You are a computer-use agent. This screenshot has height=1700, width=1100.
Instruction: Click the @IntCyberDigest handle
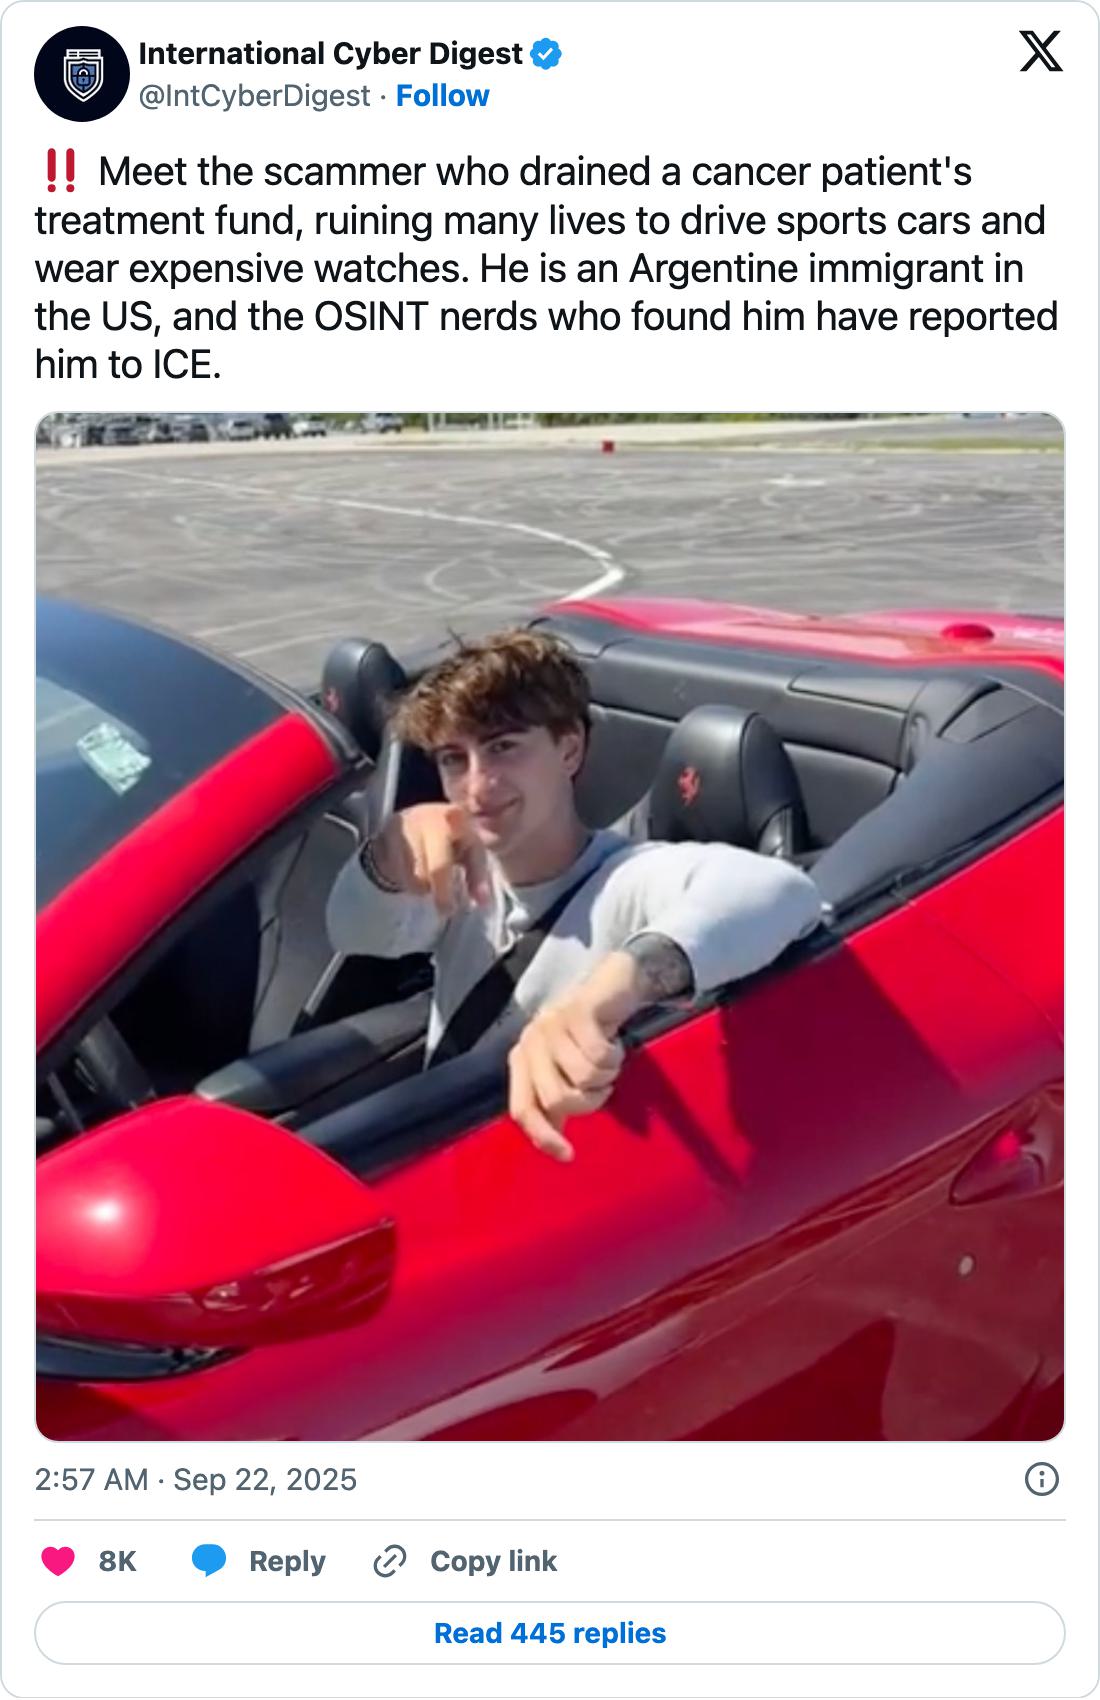255,96
